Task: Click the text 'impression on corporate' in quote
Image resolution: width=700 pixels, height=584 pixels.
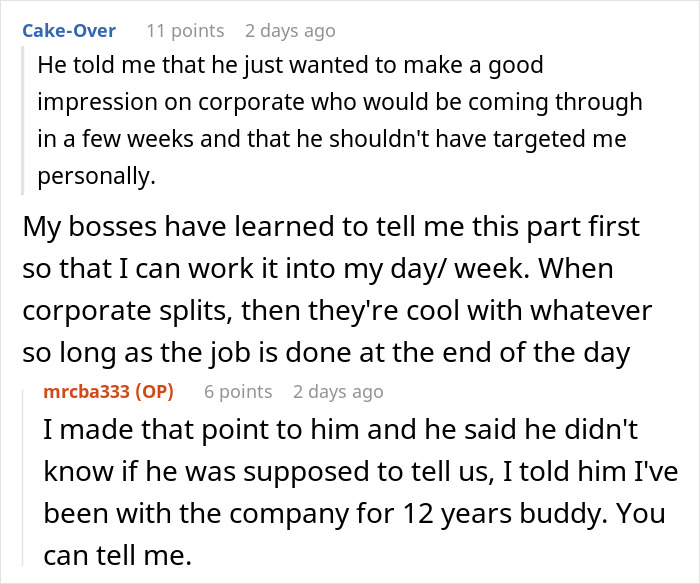Action: tap(171, 102)
